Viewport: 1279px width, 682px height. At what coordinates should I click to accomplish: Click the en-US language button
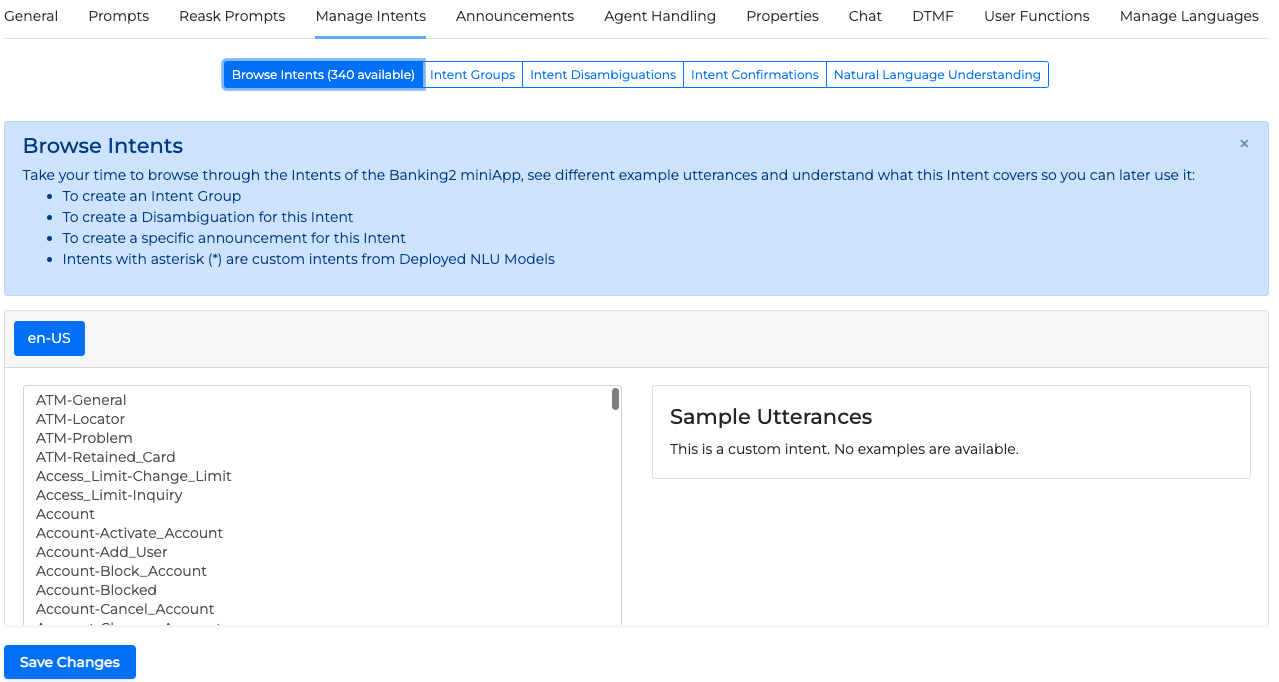(x=49, y=338)
